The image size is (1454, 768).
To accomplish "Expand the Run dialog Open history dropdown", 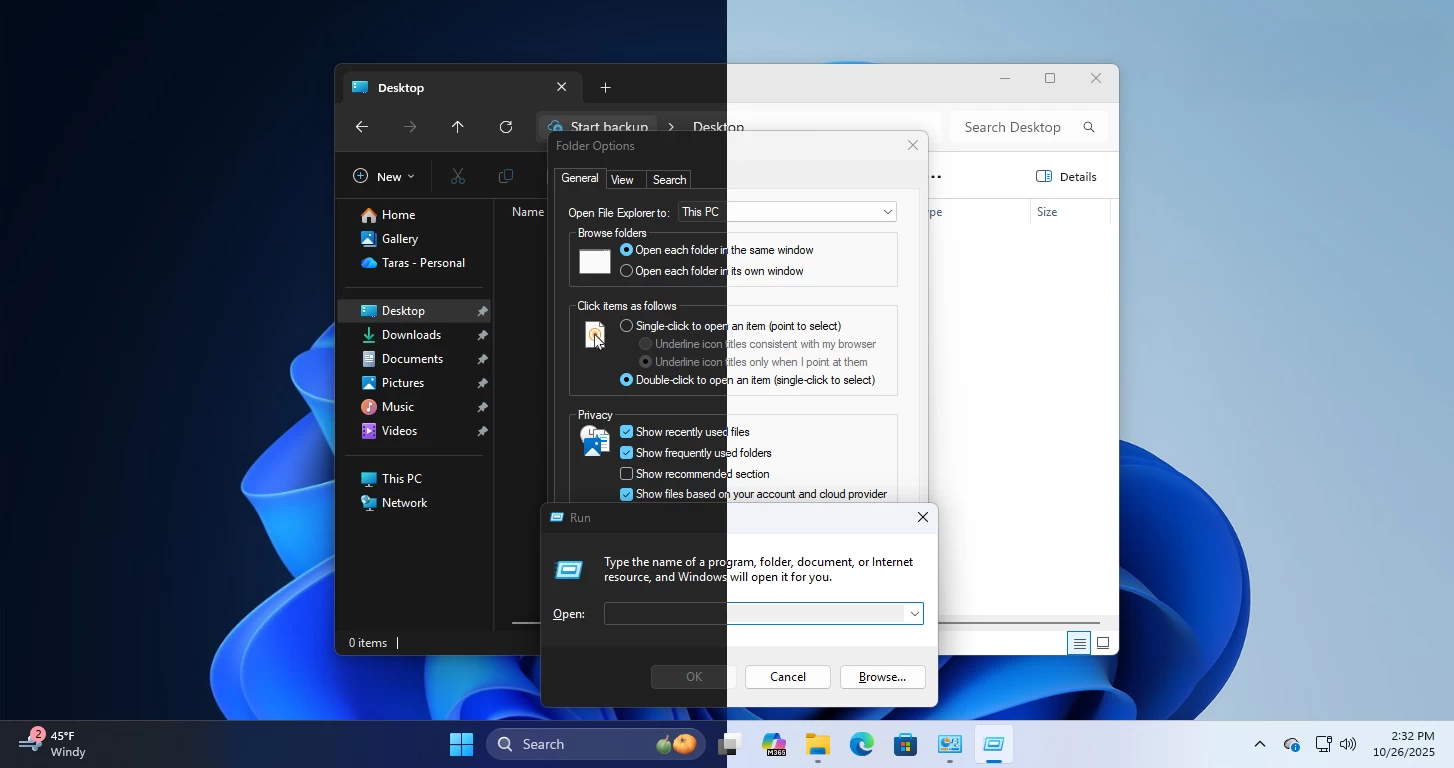I will click(x=914, y=614).
